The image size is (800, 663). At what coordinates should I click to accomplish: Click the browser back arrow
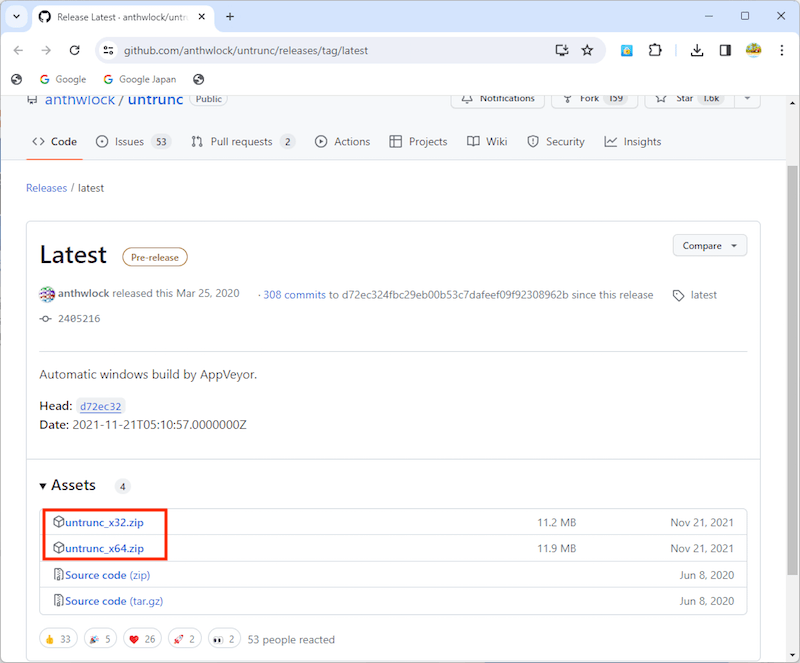(18, 50)
